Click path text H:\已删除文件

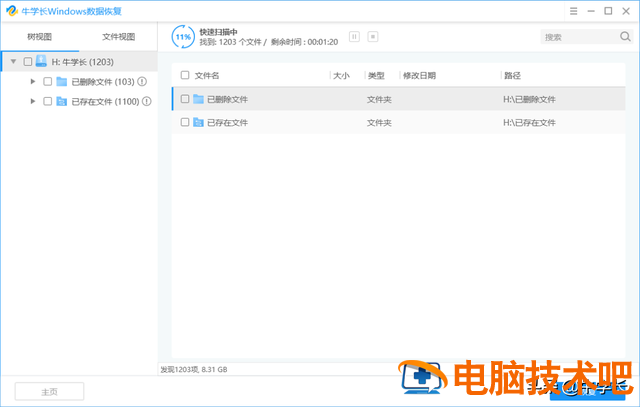[529, 99]
